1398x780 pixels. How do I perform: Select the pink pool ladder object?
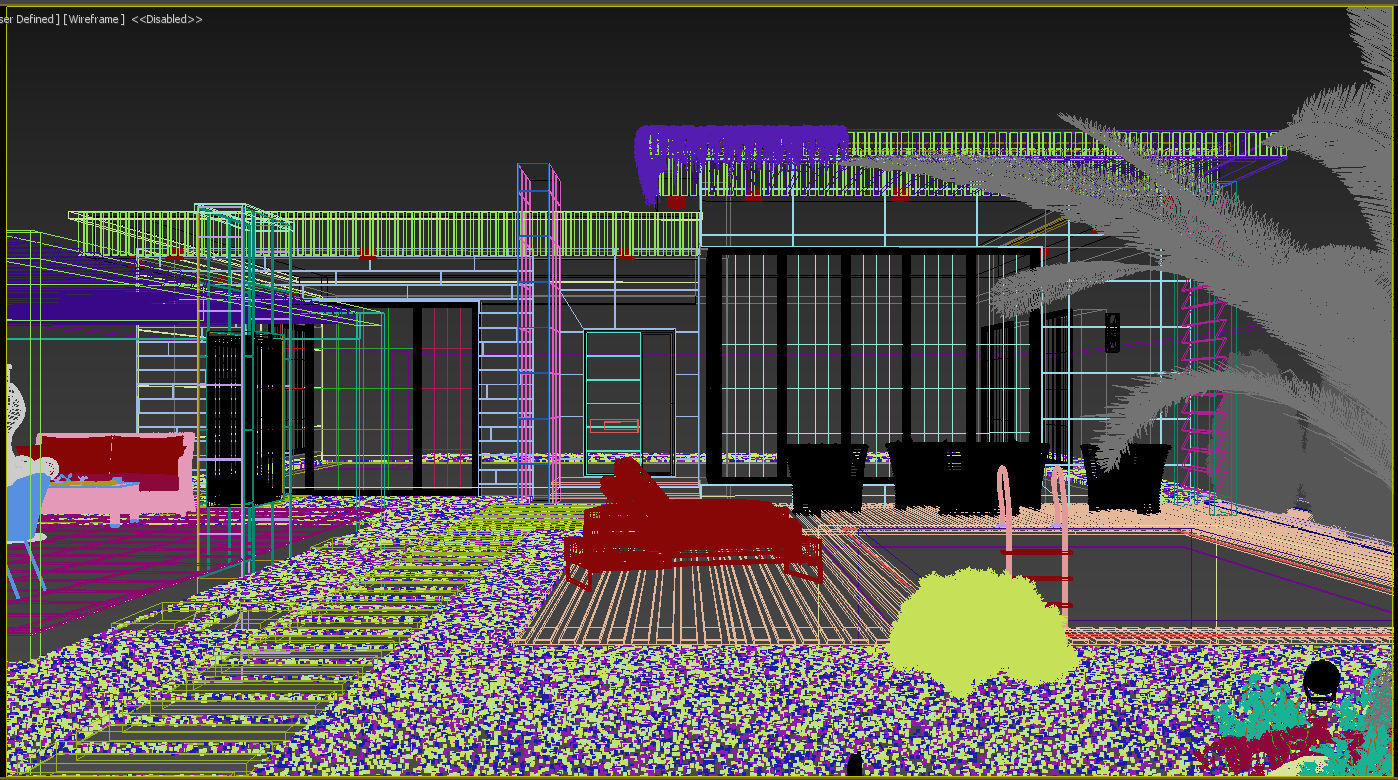(x=1035, y=537)
